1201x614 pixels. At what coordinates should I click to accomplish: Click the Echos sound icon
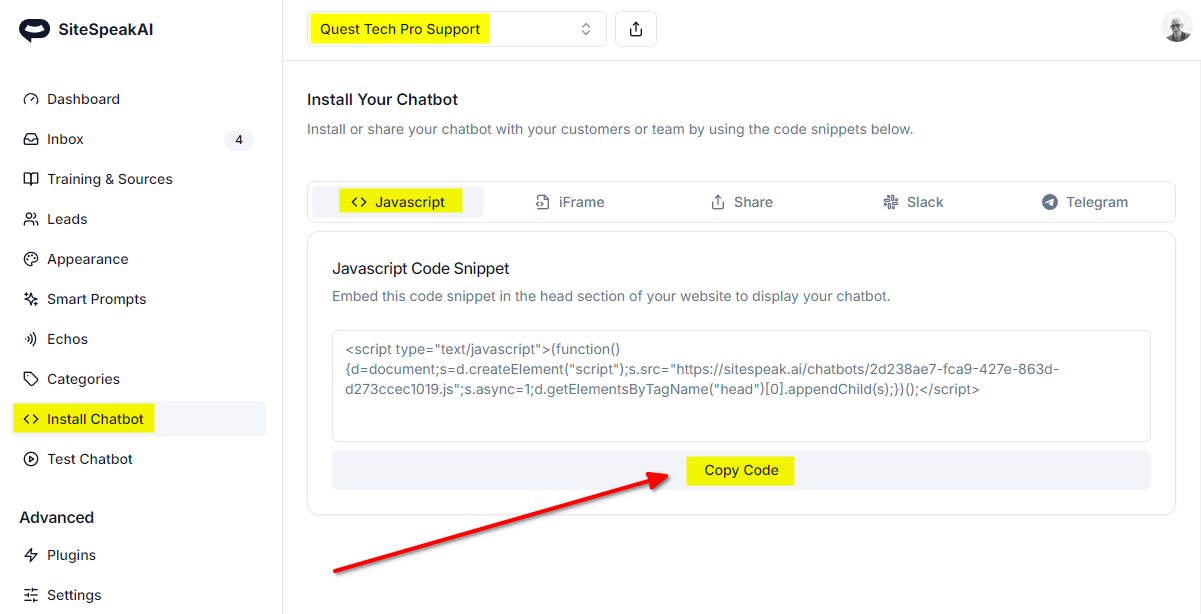(x=31, y=339)
